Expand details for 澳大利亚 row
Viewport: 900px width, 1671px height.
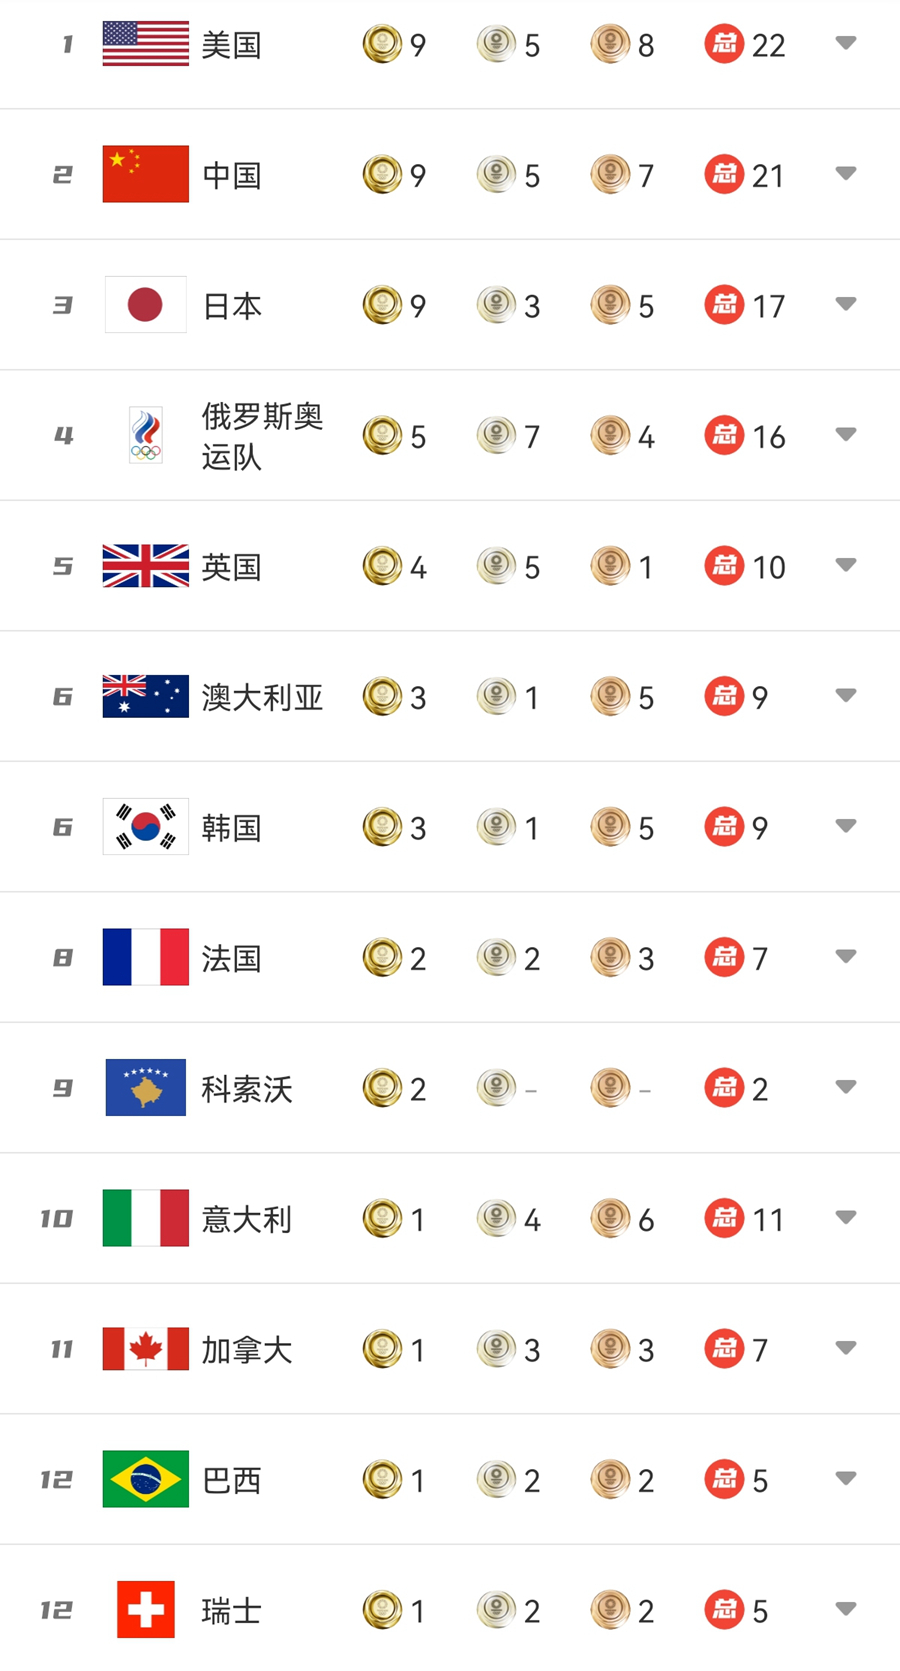coord(846,696)
